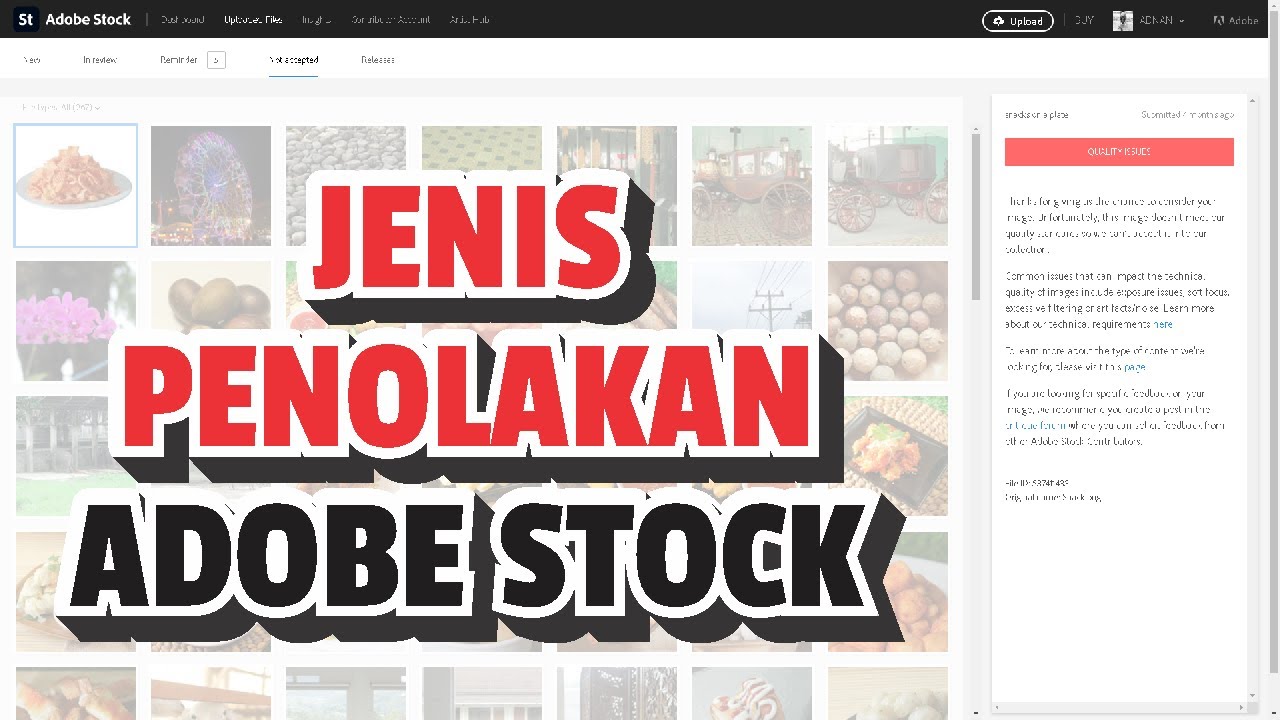Click the 'snacks on a plate' title text
Image resolution: width=1280 pixels, height=720 pixels.
point(1036,115)
